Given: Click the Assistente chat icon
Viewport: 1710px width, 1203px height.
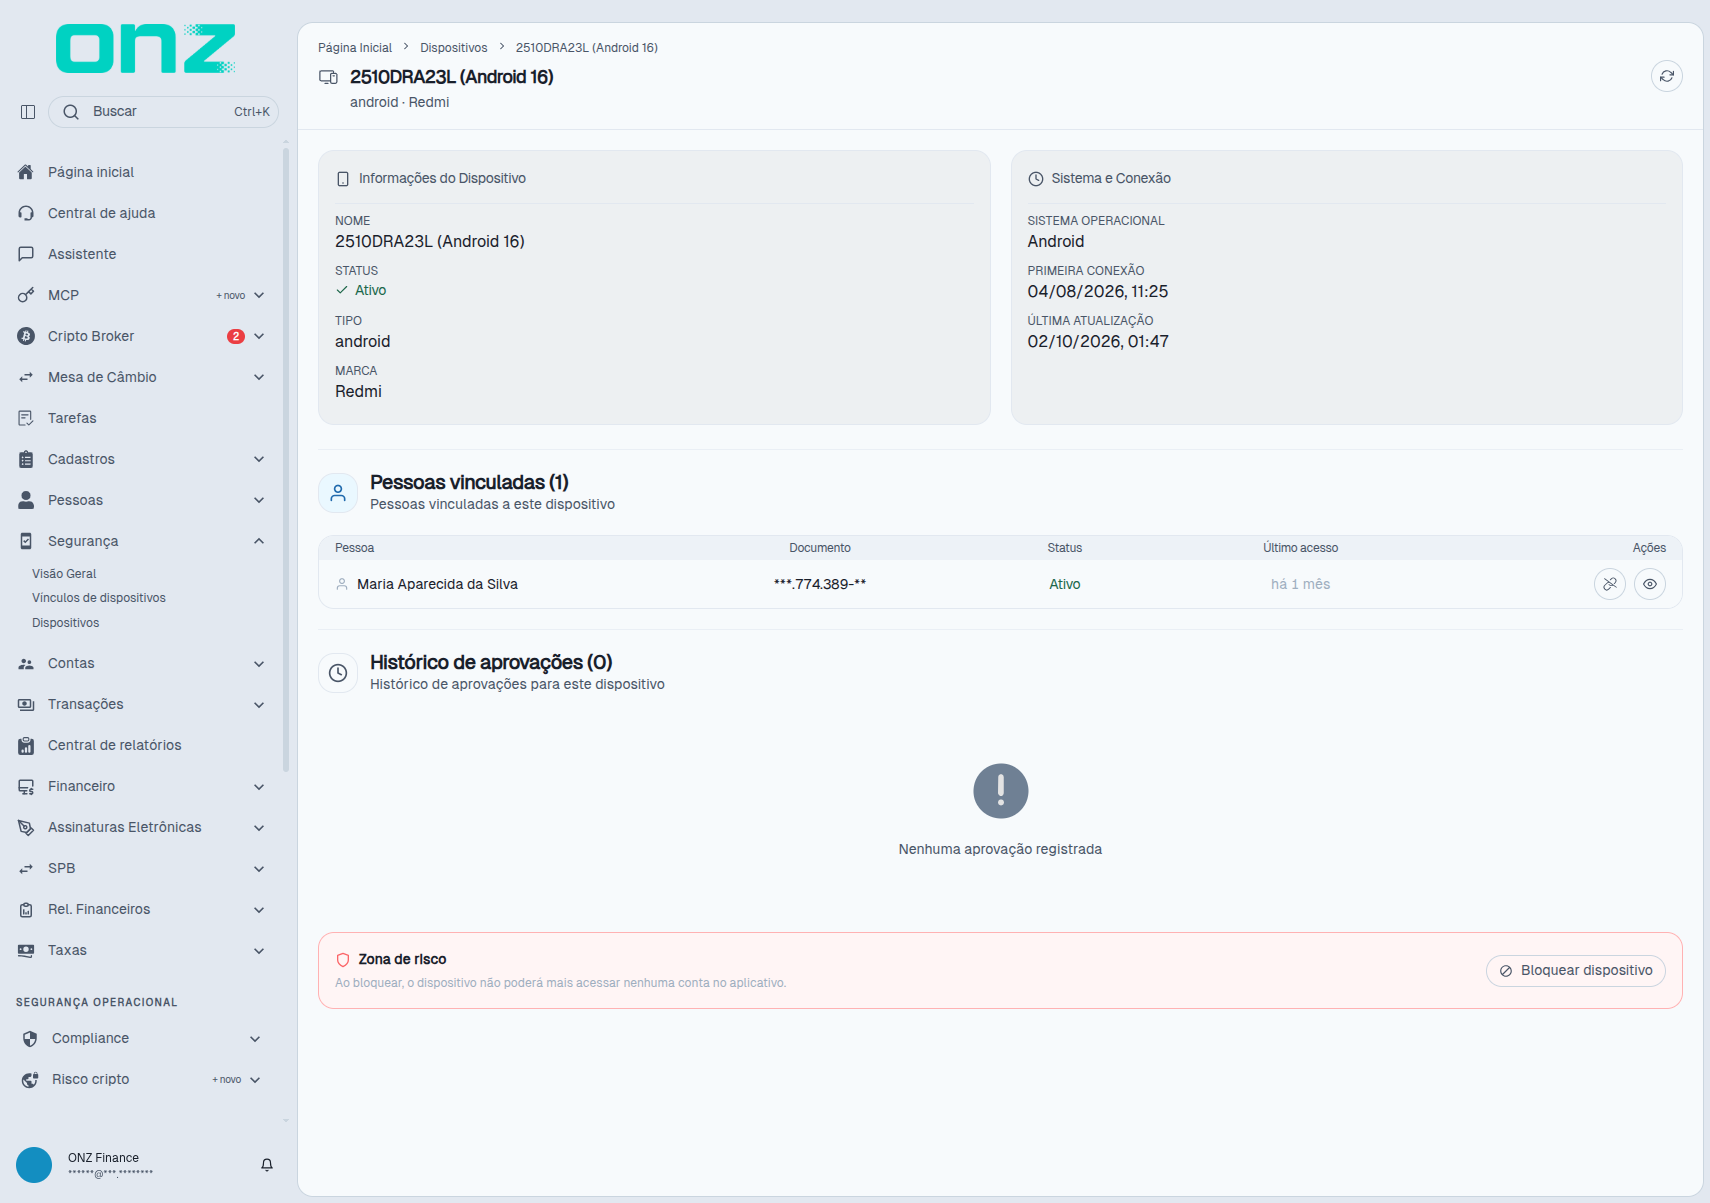Looking at the screenshot, I should tap(26, 254).
